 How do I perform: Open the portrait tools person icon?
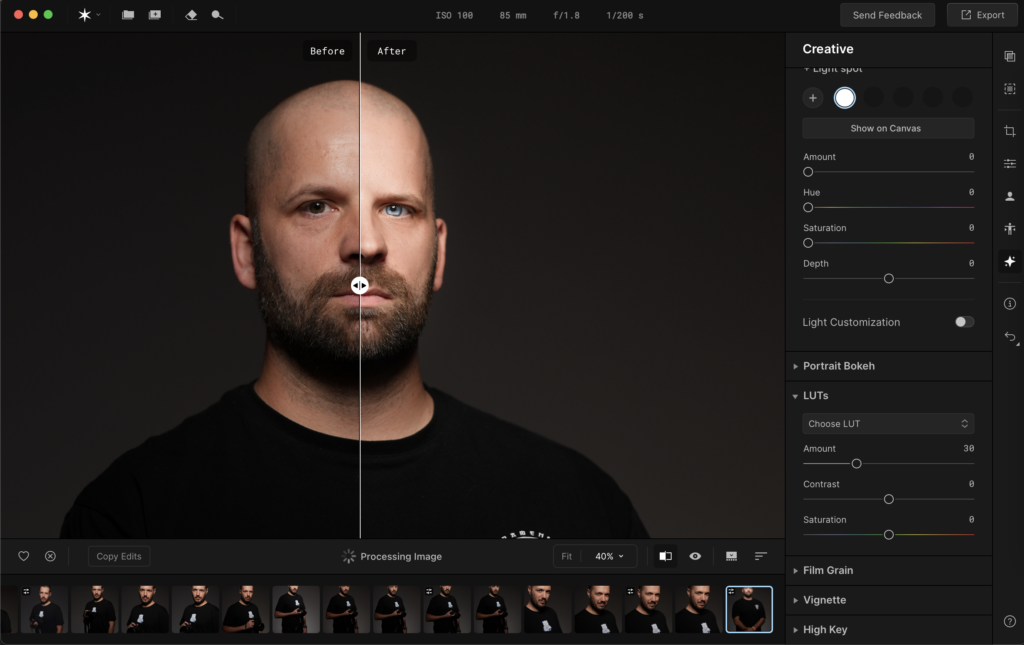(x=1010, y=197)
